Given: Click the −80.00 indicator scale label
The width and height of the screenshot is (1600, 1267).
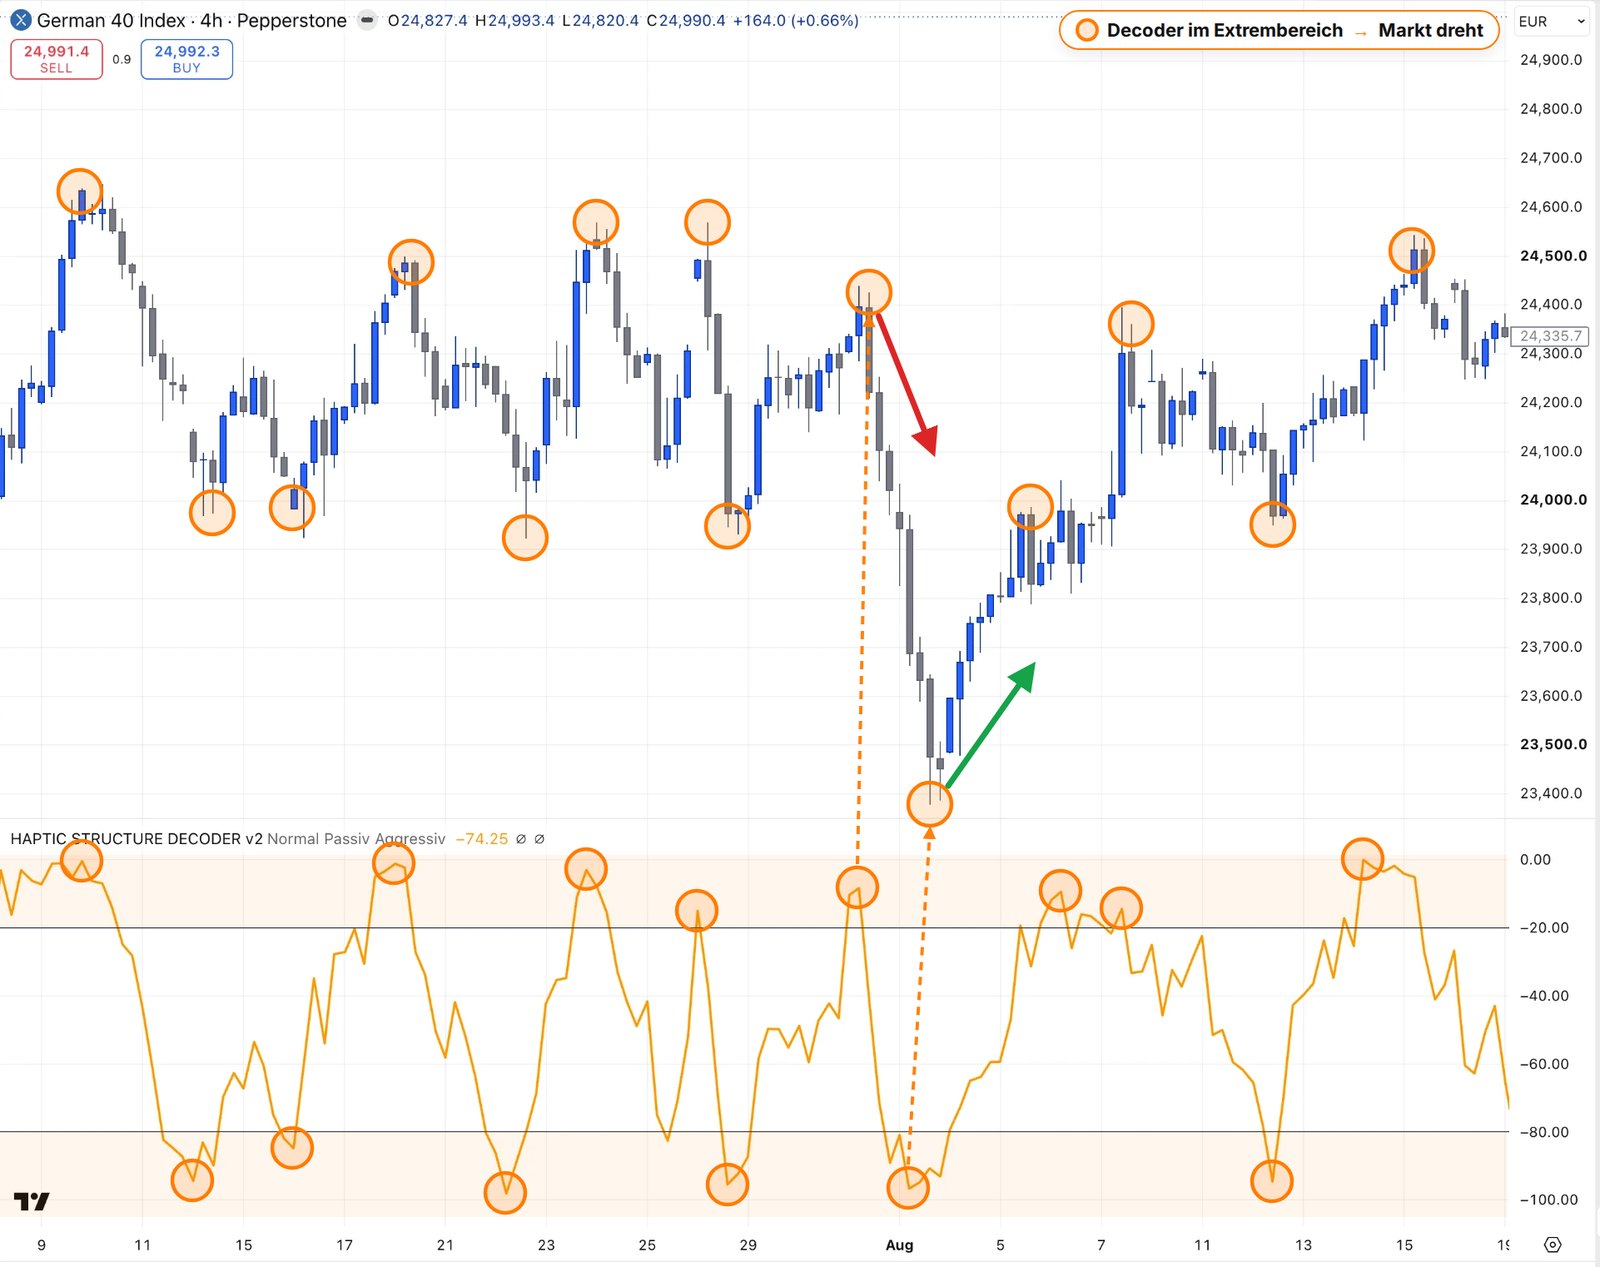Looking at the screenshot, I should (x=1544, y=1132).
